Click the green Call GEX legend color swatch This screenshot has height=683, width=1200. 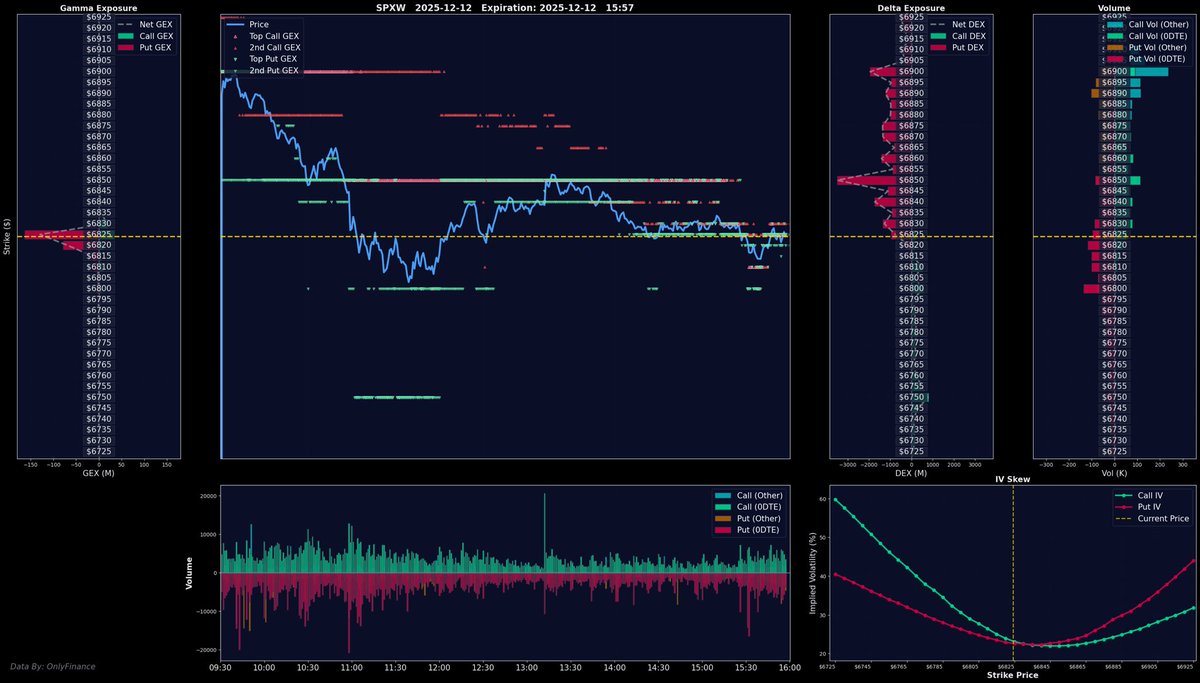[x=127, y=35]
